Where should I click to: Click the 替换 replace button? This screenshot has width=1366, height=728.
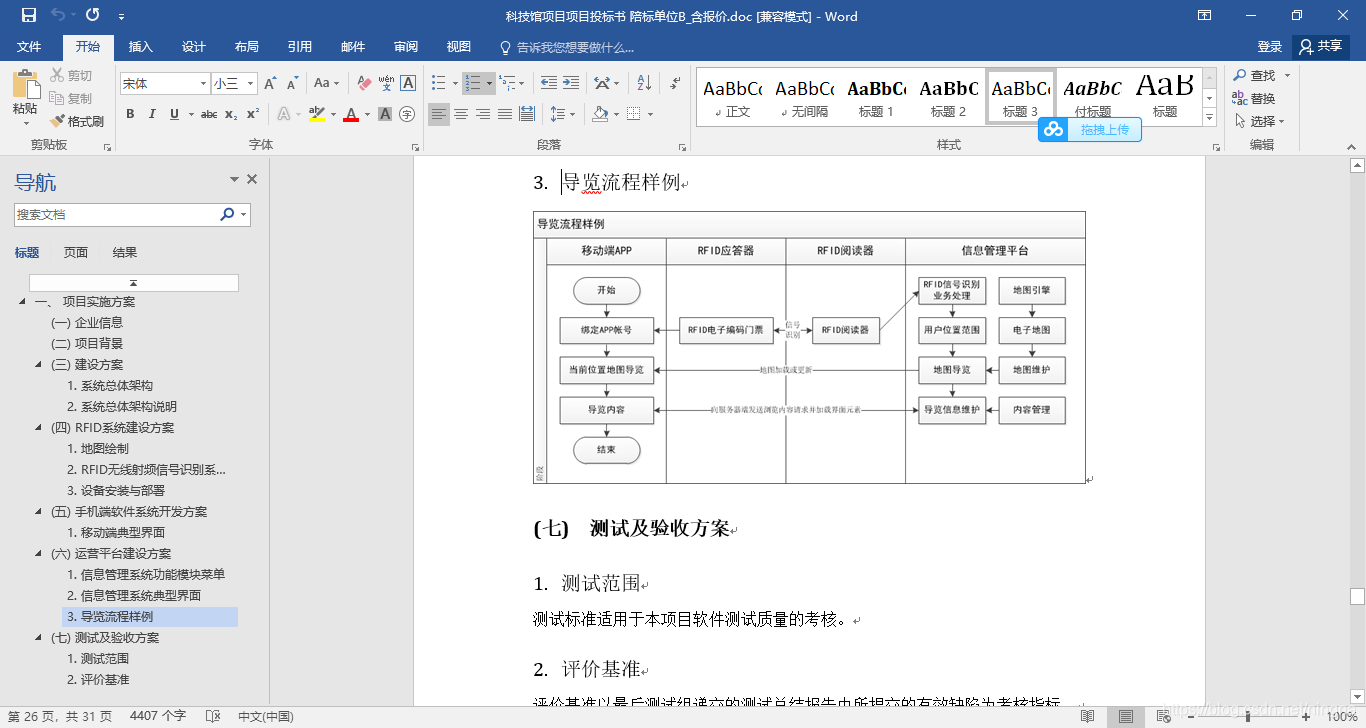1255,98
